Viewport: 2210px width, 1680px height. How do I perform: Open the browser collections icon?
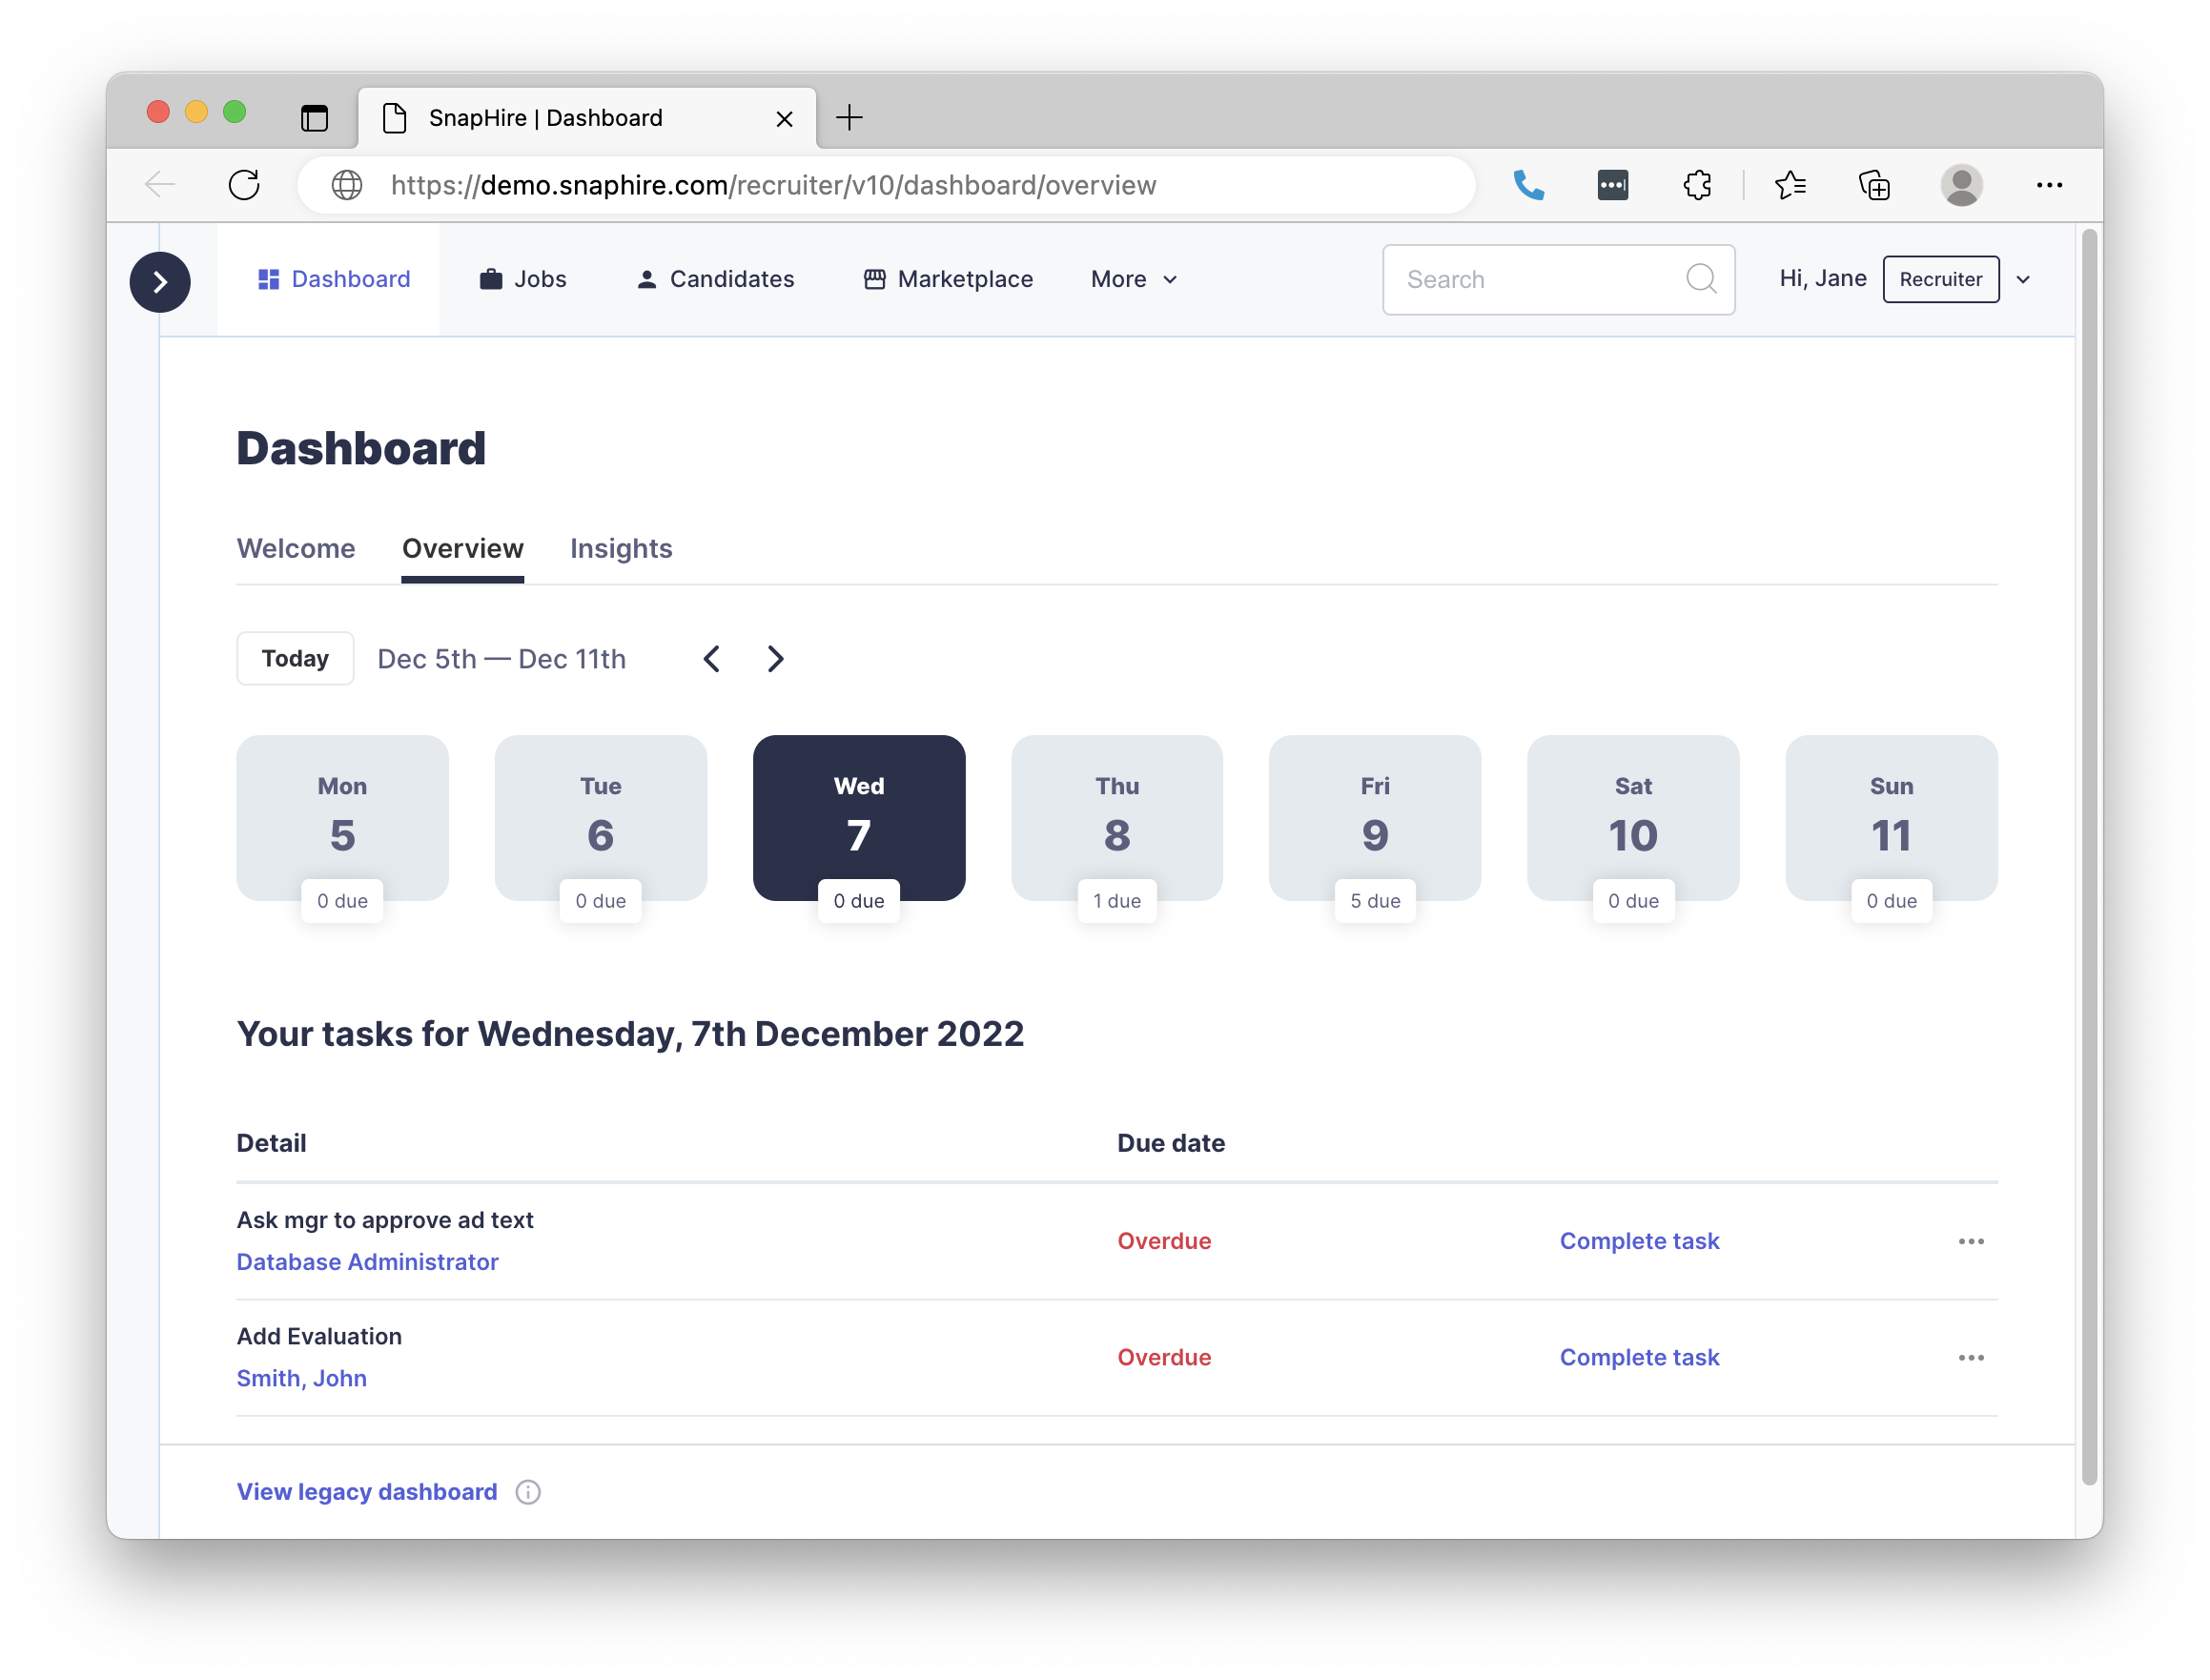[1874, 185]
